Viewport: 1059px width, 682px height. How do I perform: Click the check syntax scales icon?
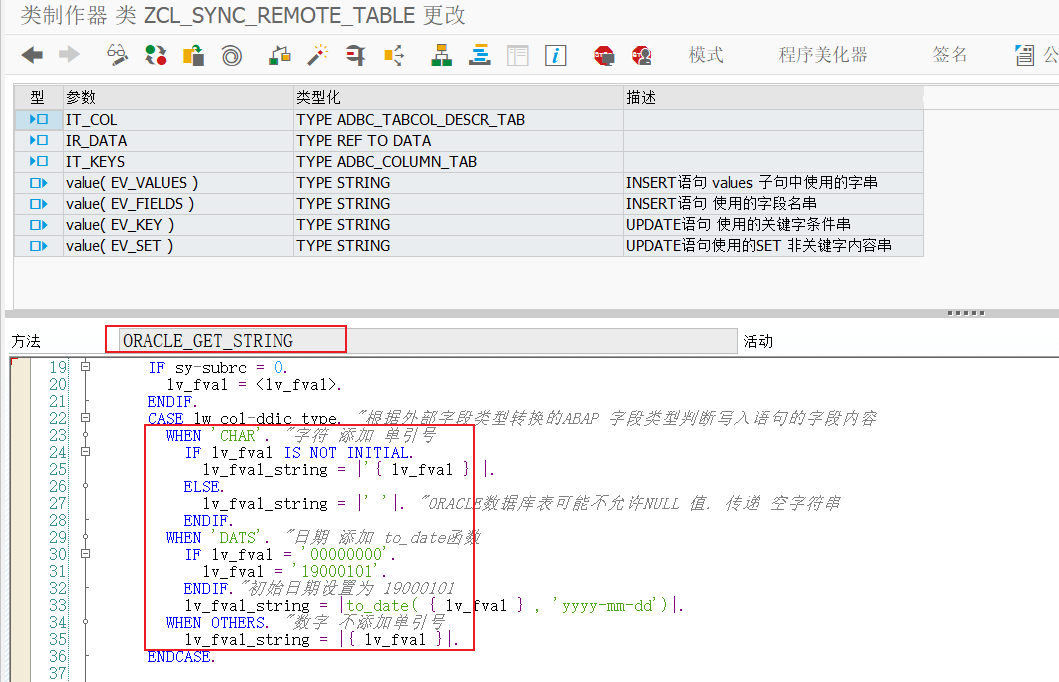tap(279, 55)
